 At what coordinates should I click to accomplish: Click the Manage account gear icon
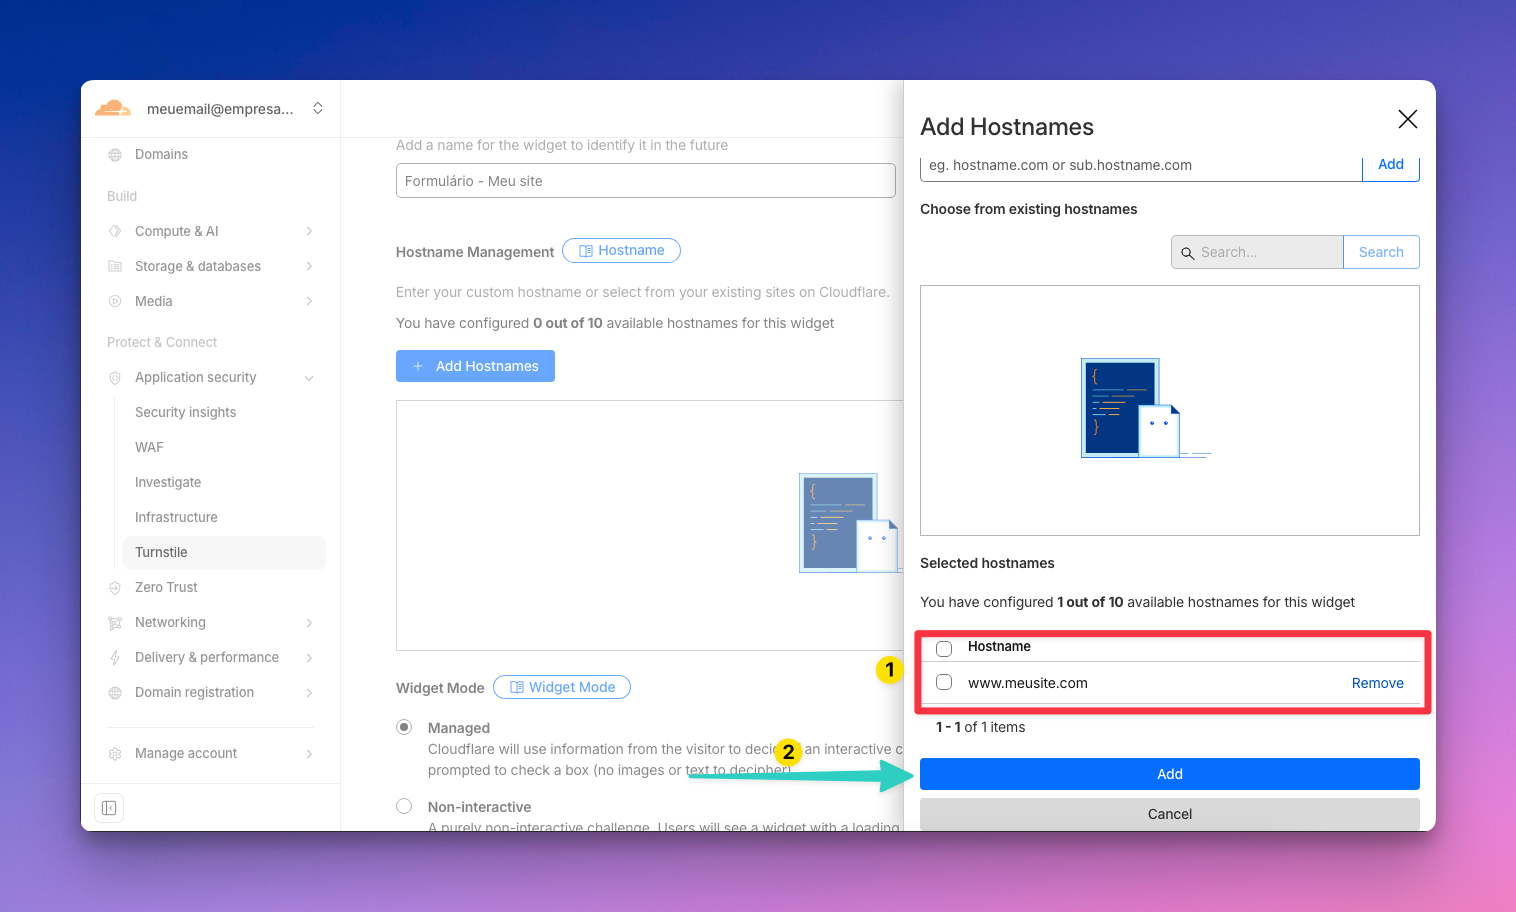[x=115, y=754]
